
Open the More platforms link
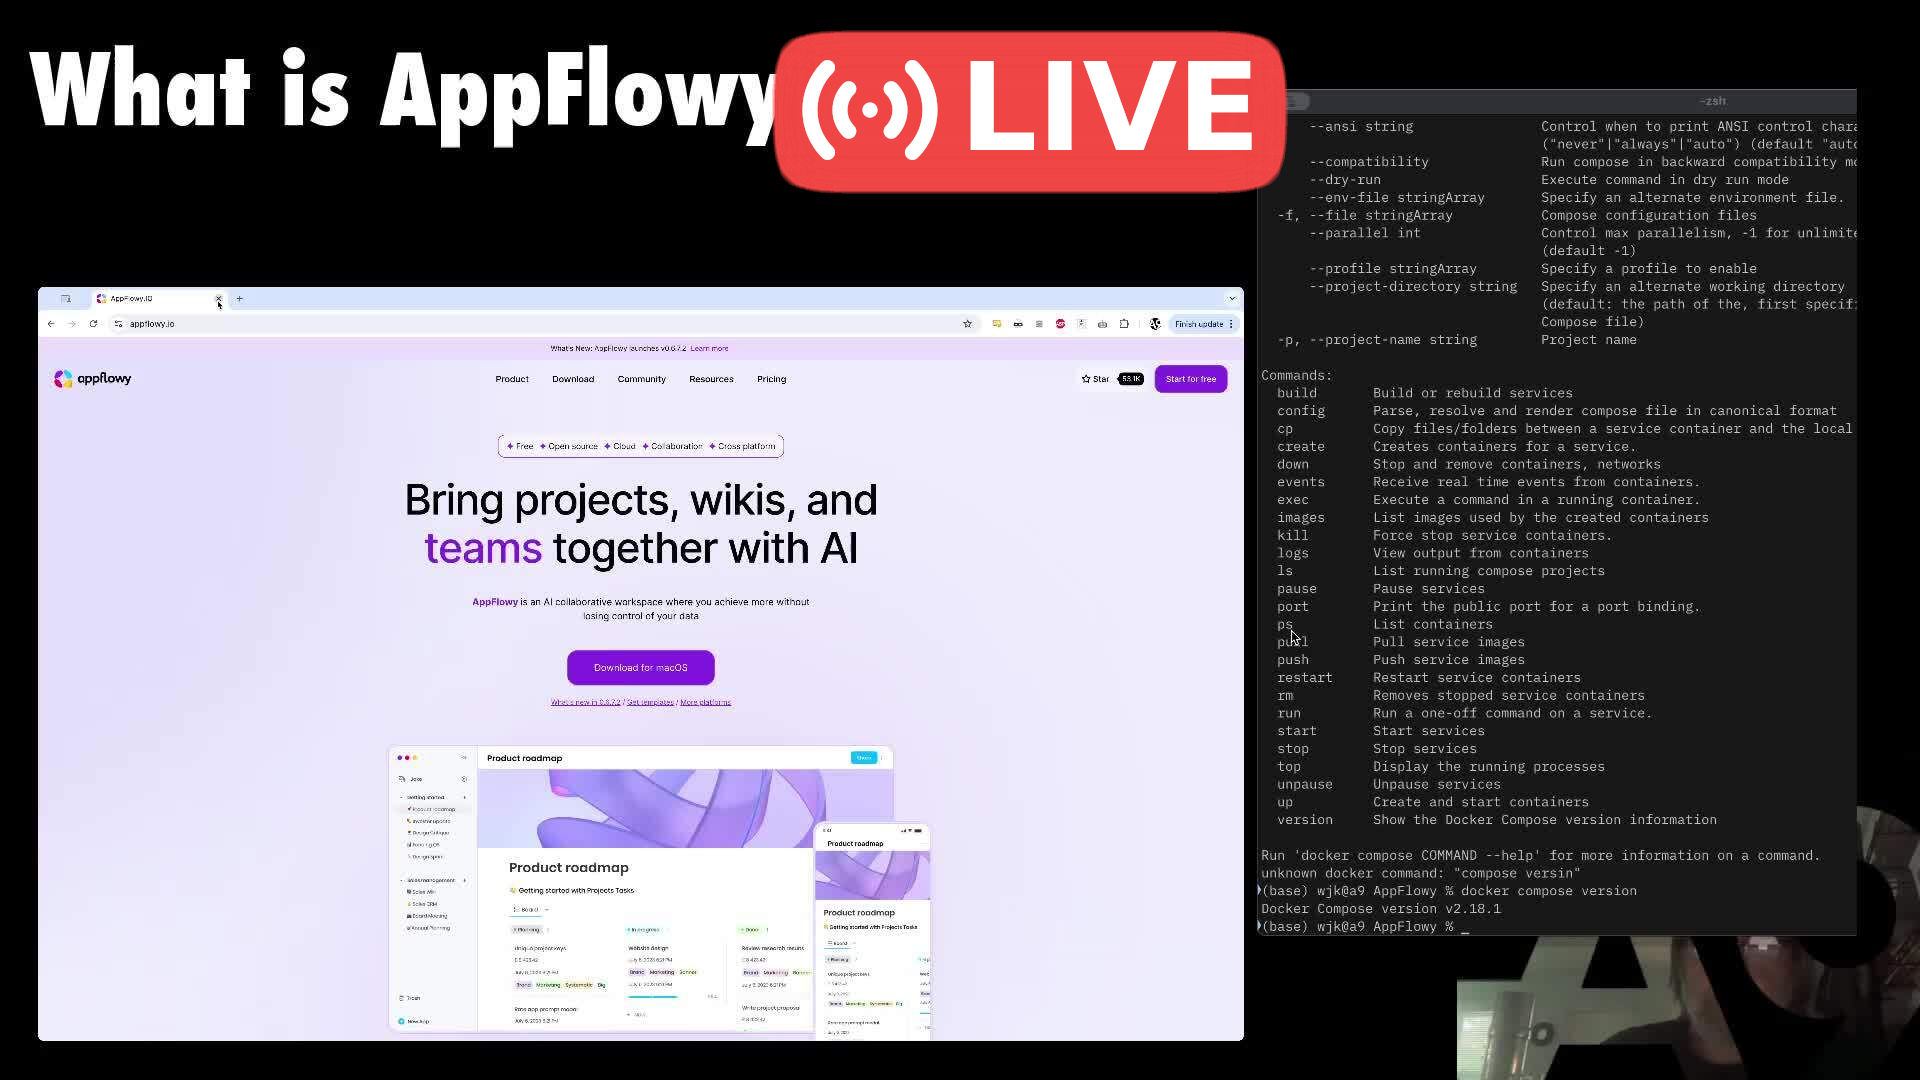[705, 703]
